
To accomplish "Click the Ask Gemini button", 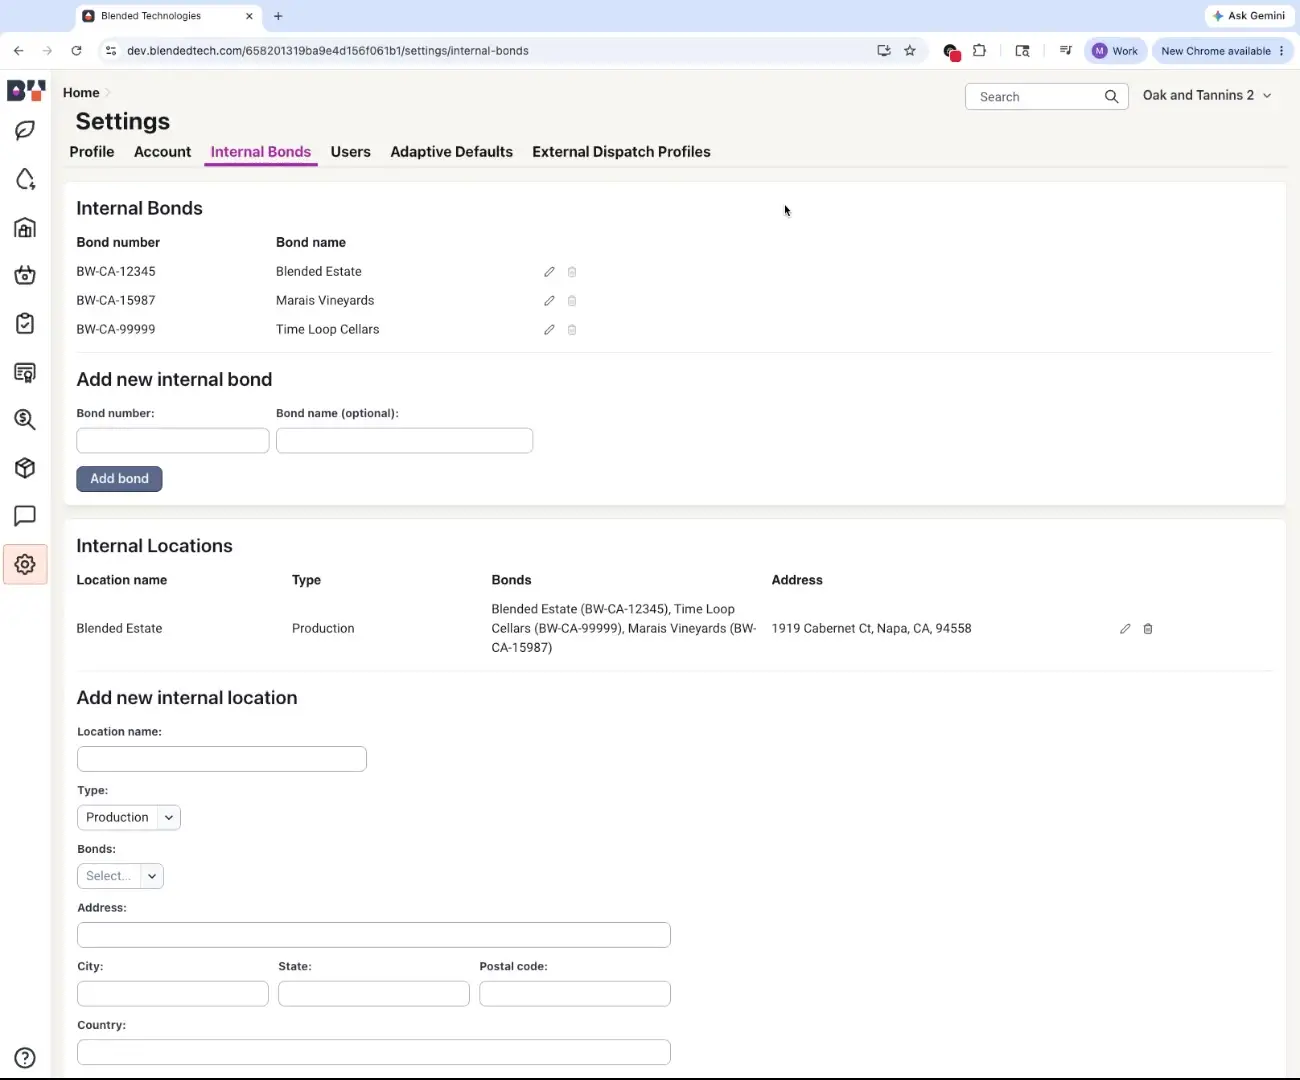I will 1248,16.
